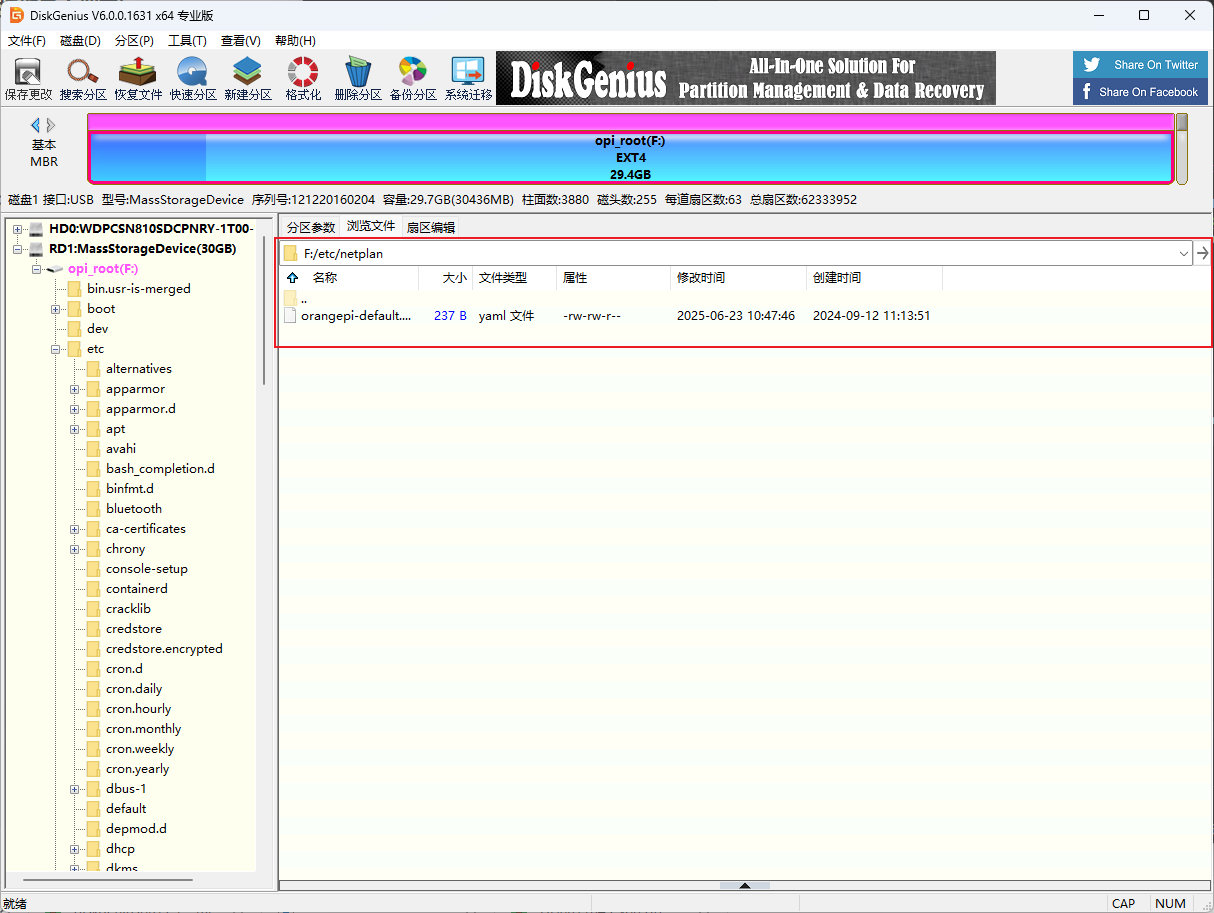Expand the apt folder node

coord(74,429)
